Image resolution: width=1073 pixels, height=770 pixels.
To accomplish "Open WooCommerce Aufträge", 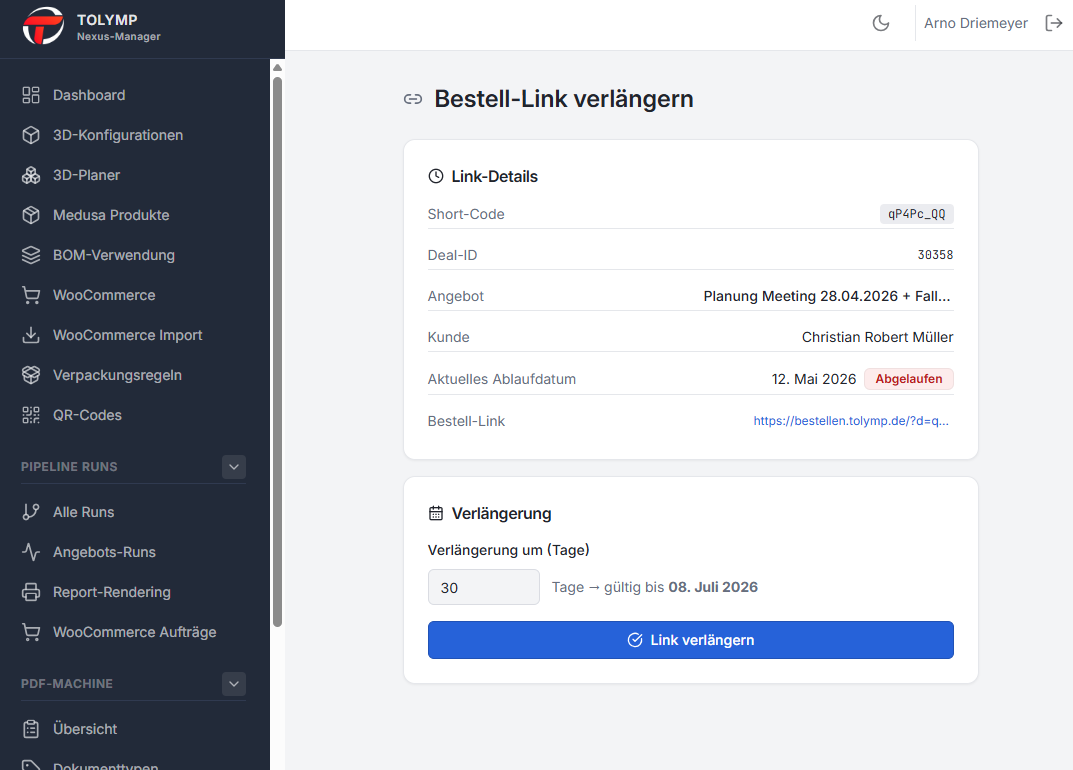I will 133,632.
